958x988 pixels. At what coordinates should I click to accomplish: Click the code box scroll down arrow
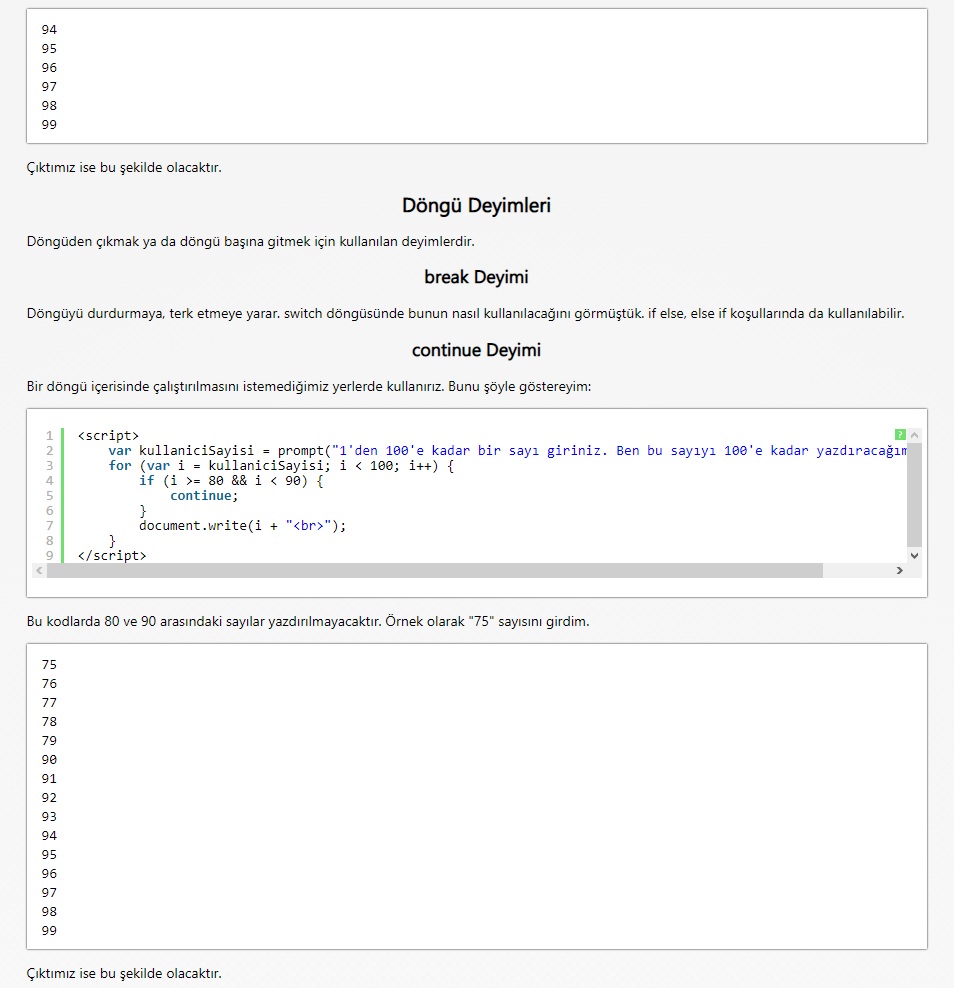click(914, 555)
